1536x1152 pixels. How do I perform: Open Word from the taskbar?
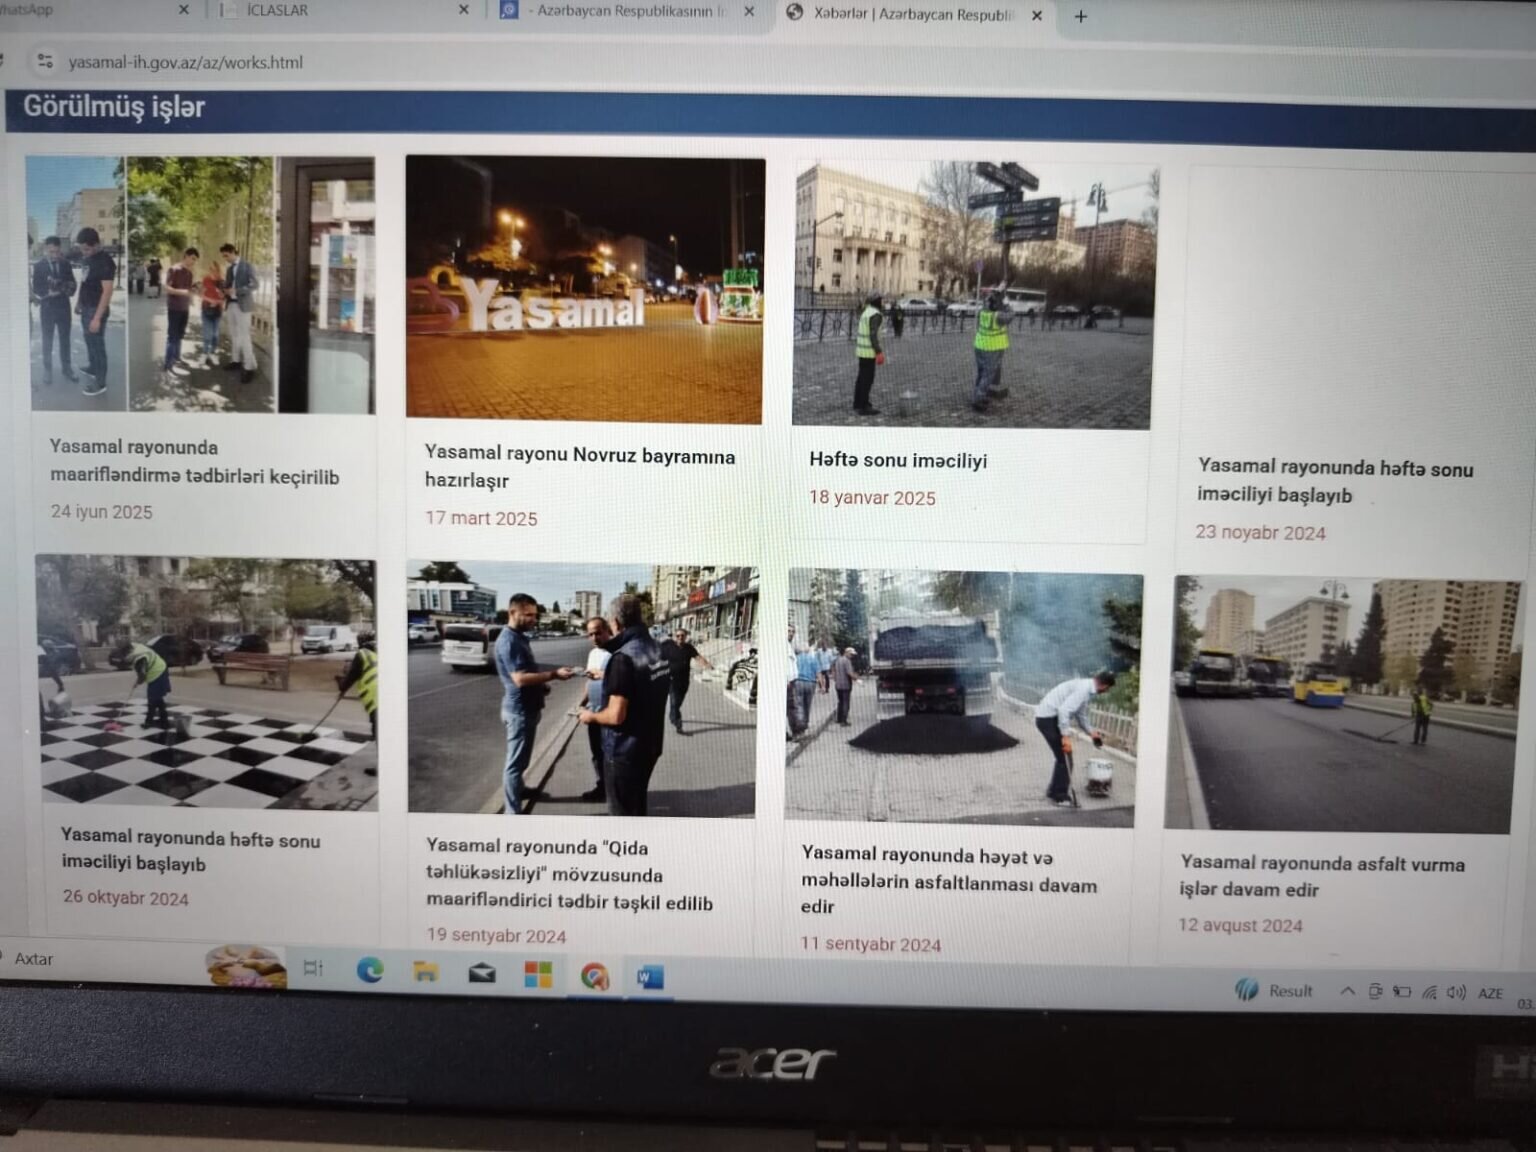[x=649, y=977]
